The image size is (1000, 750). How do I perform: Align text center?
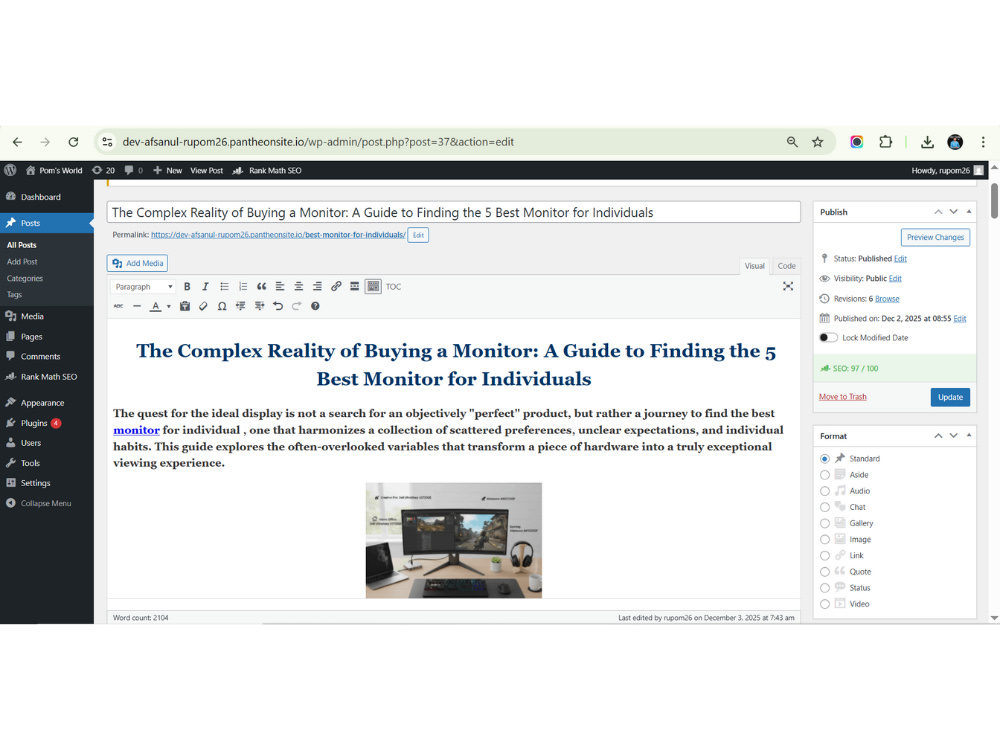point(298,286)
